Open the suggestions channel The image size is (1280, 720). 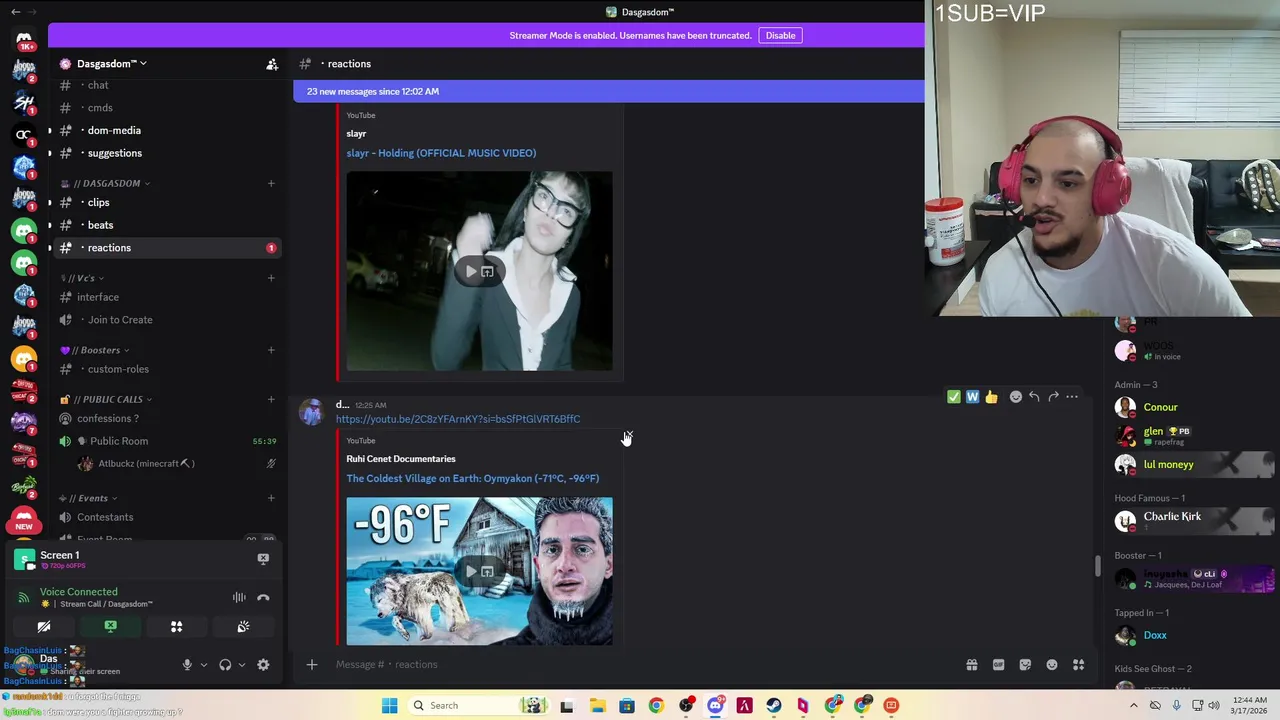[167, 153]
